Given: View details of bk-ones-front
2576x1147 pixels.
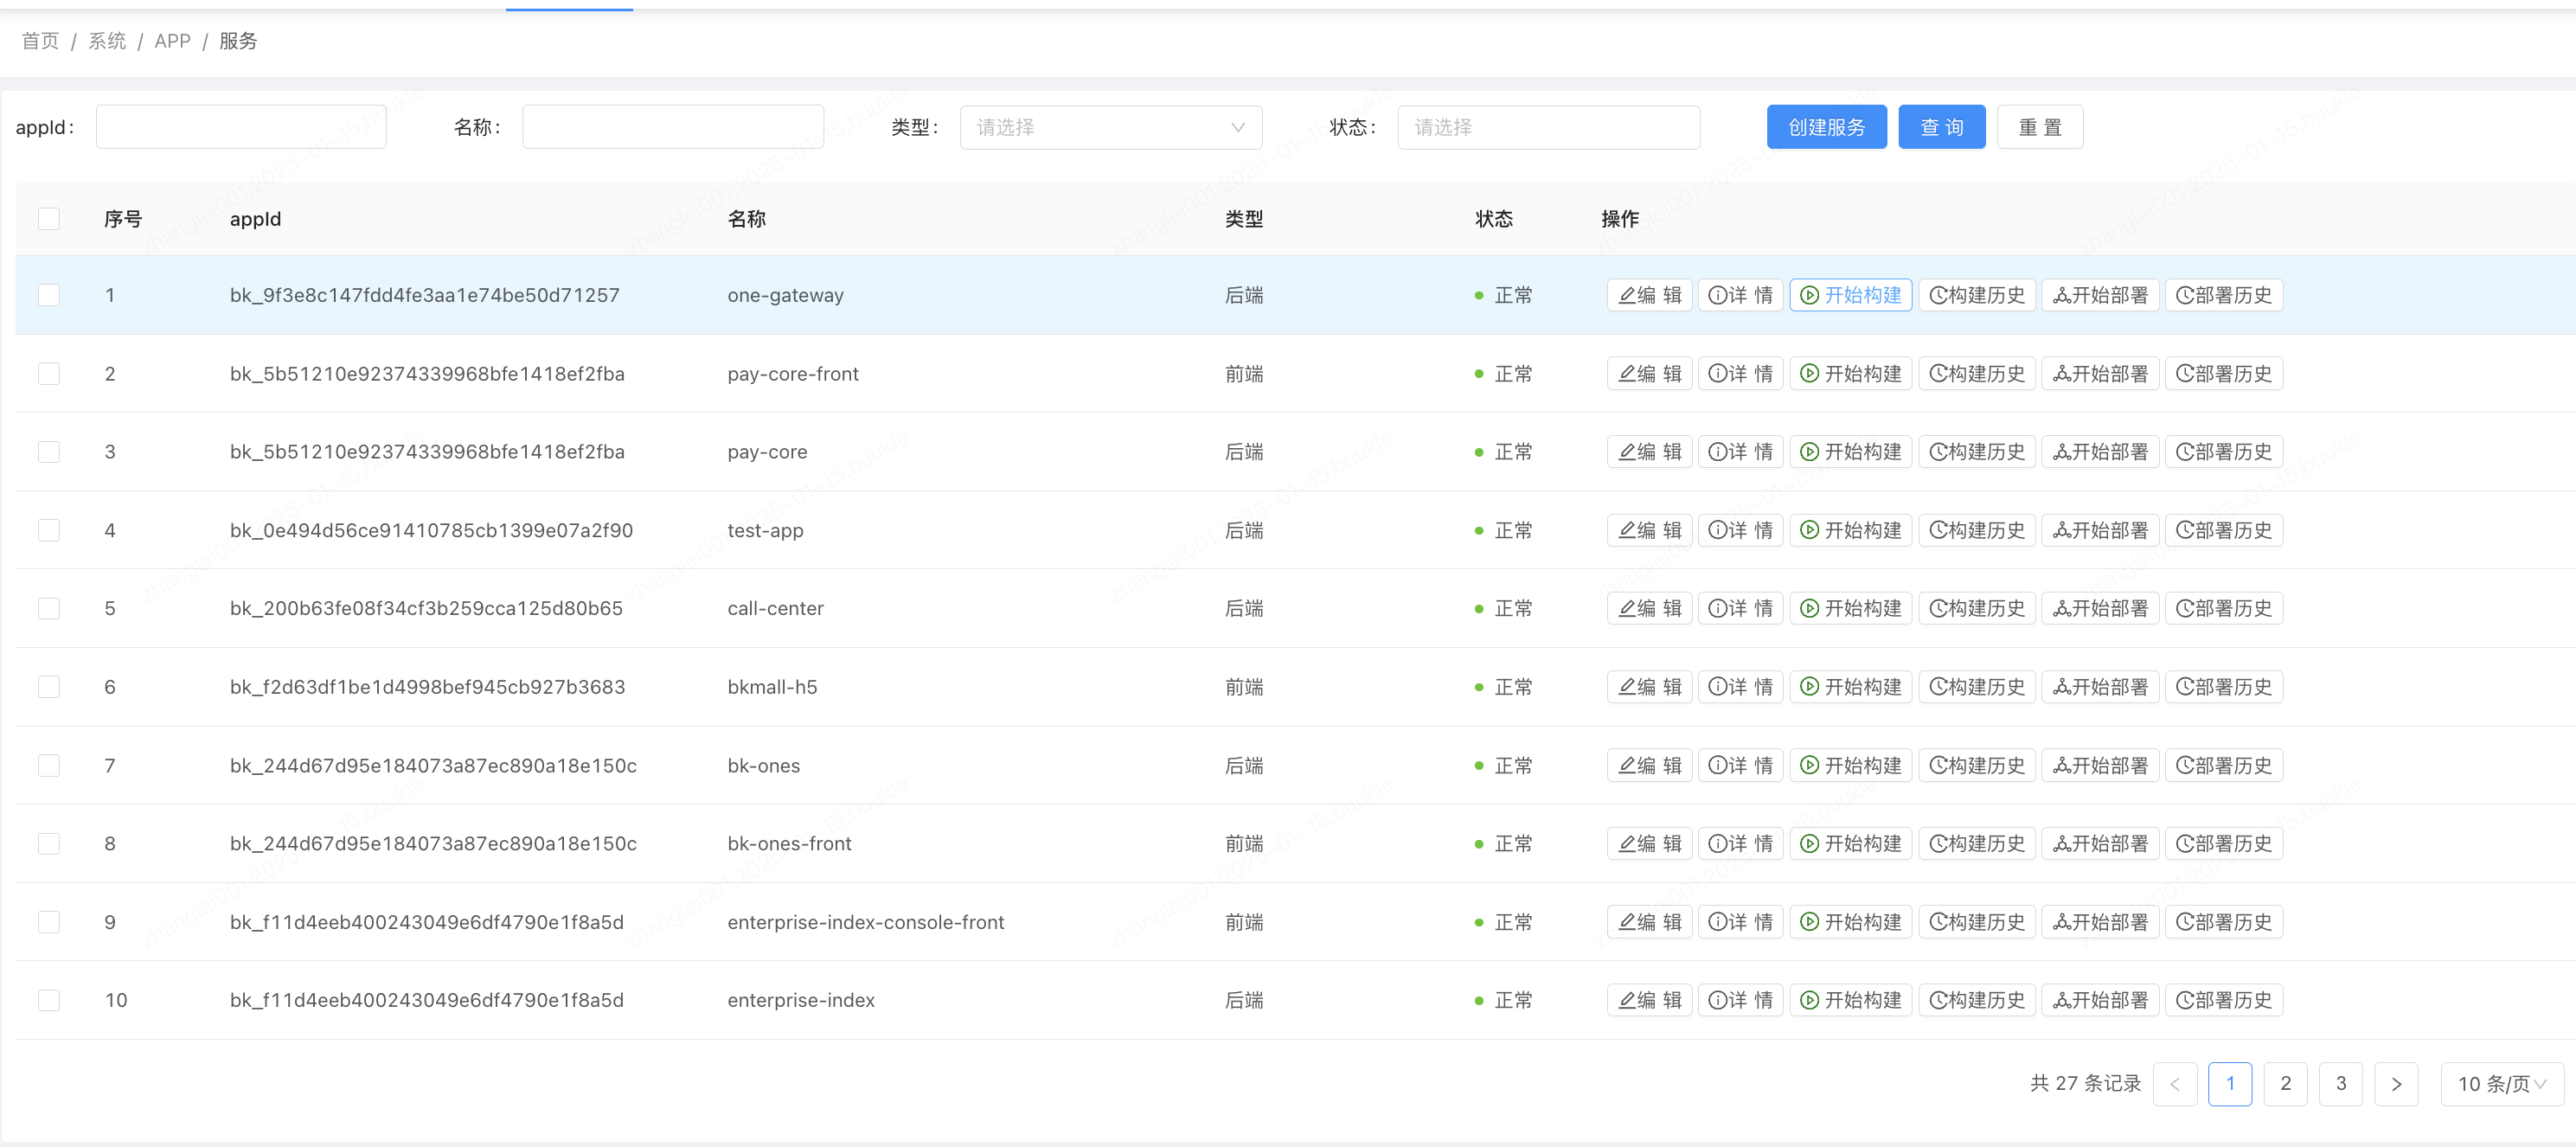Looking at the screenshot, I should coord(1740,843).
